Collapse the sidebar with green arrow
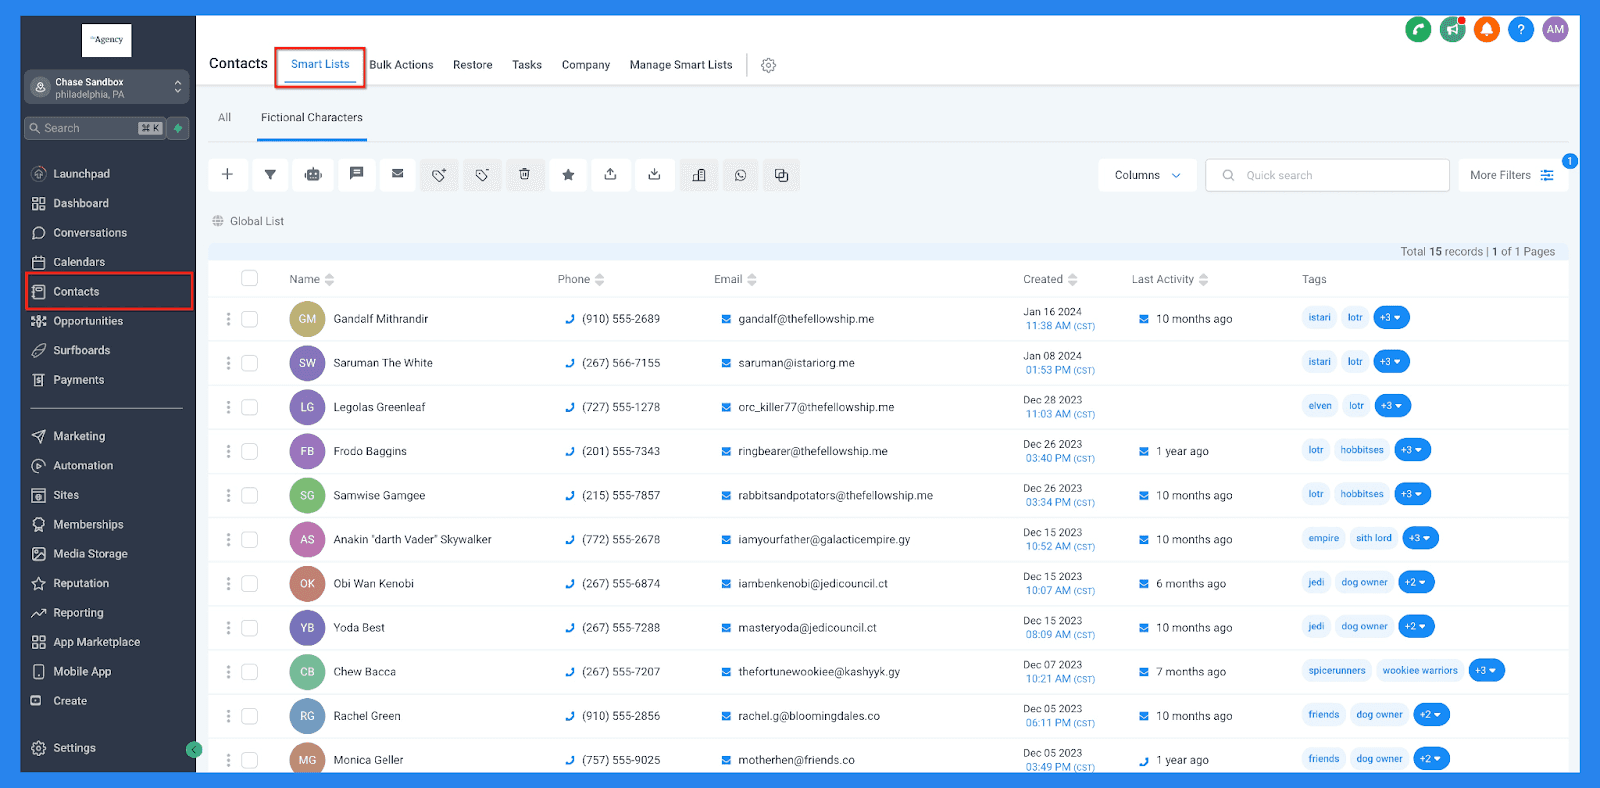 tap(194, 749)
